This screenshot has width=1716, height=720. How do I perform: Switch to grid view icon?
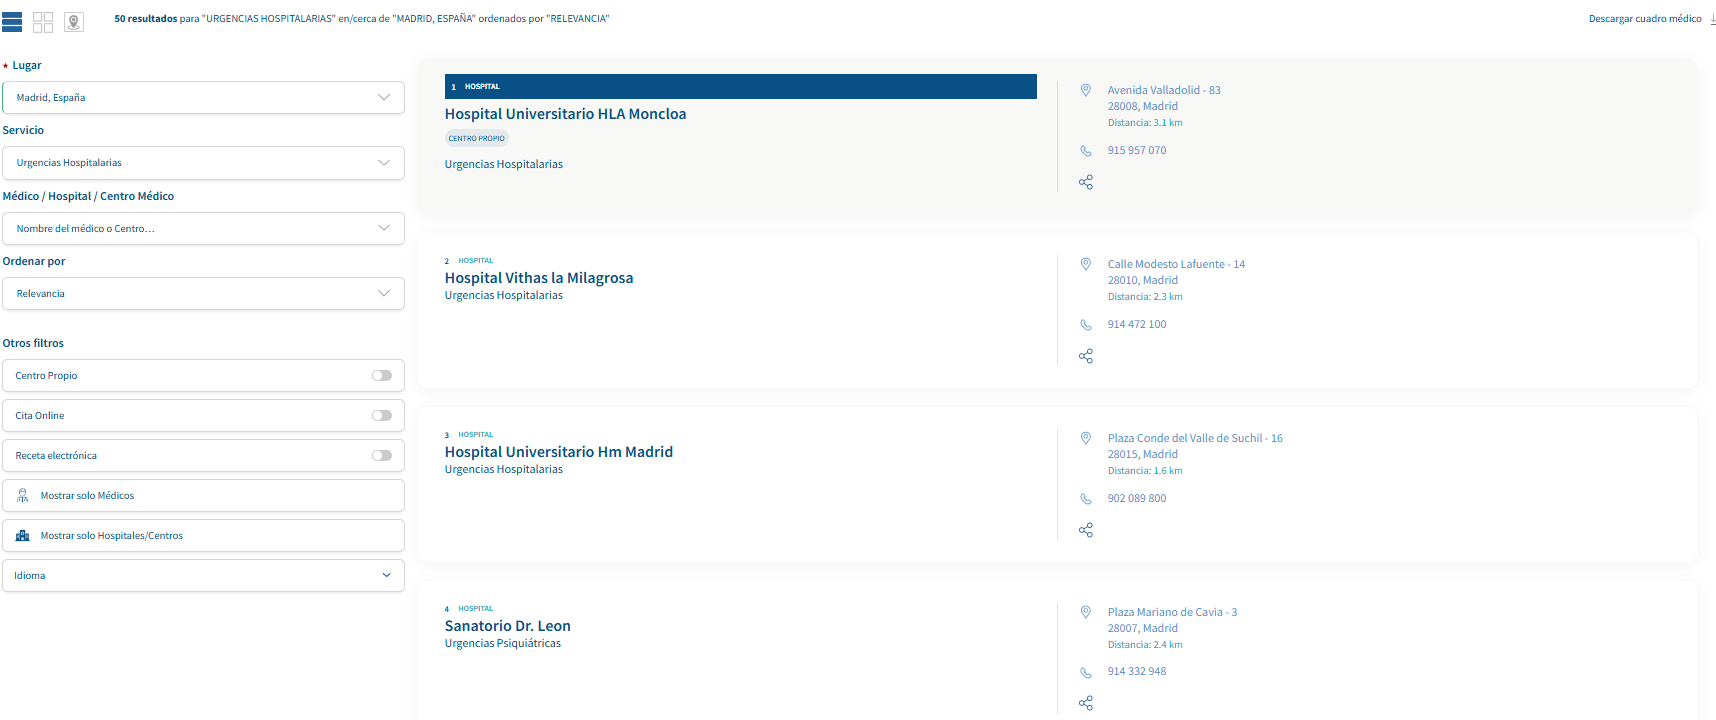[x=43, y=22]
